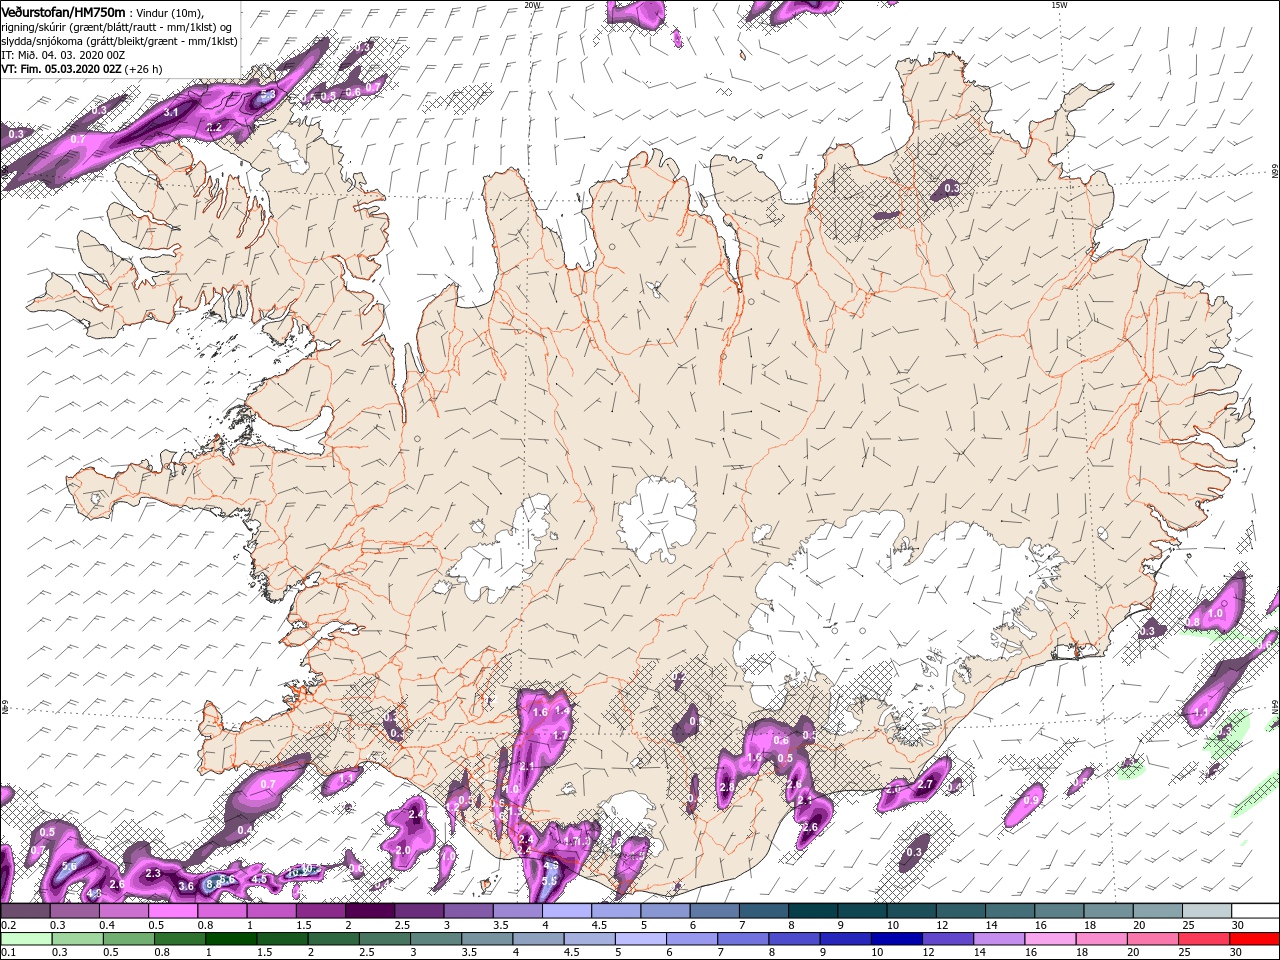
Task: Click the 1.7 precipitation value in south Iceland
Action: [x=560, y=735]
